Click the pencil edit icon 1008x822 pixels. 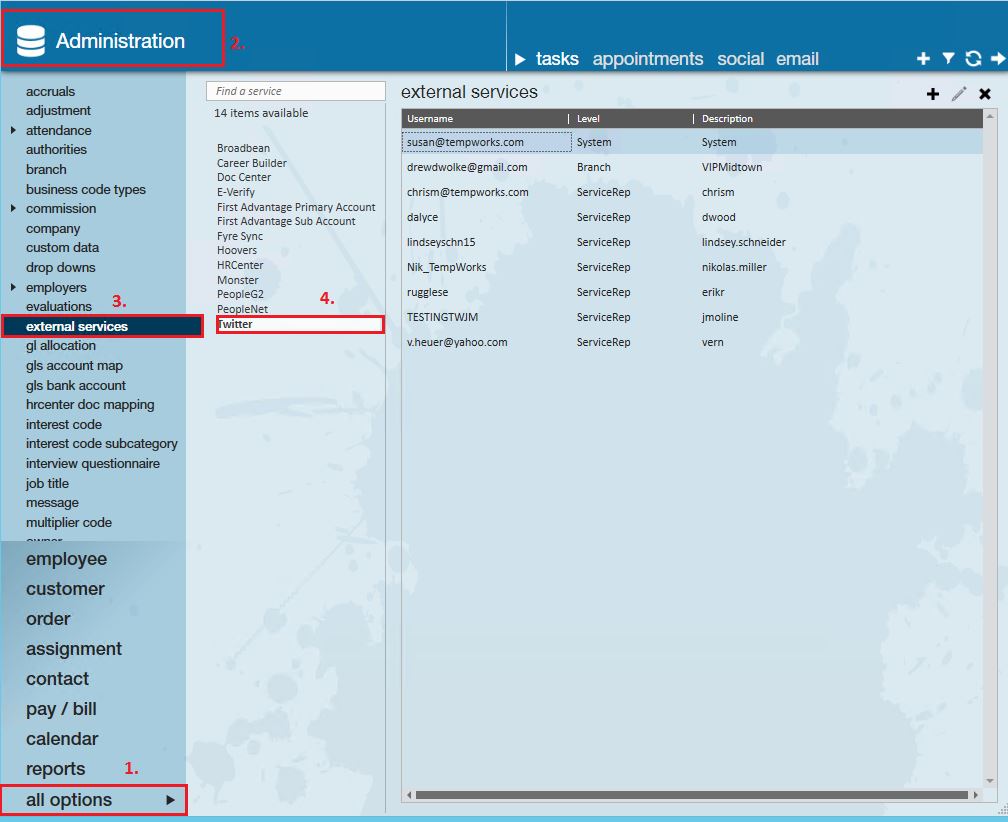(959, 94)
